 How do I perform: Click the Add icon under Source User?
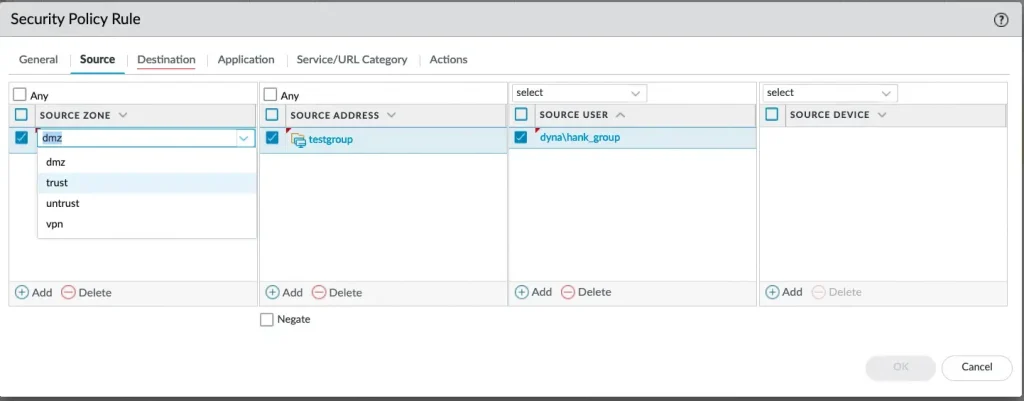click(x=522, y=292)
